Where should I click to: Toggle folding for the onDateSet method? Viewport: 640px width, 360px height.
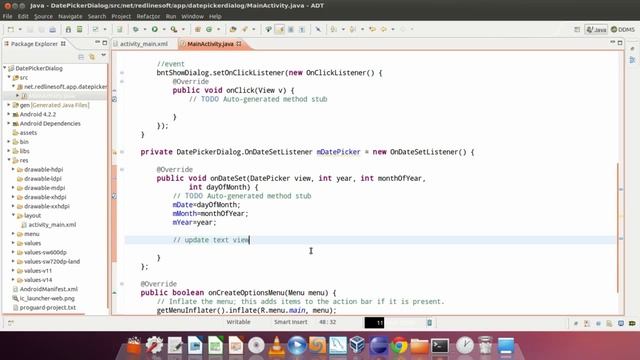(x=122, y=169)
